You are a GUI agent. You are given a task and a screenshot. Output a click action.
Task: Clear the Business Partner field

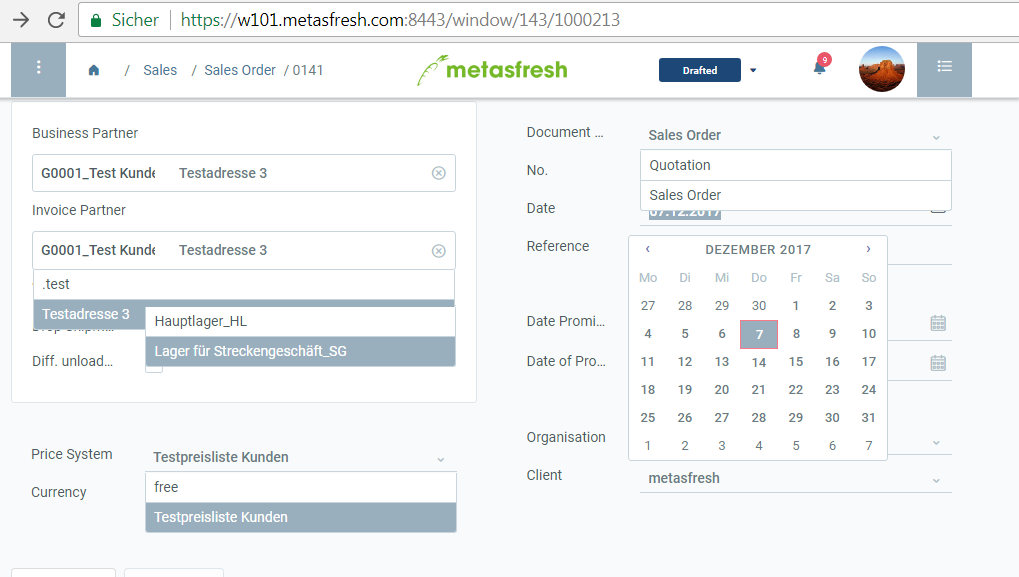[439, 173]
